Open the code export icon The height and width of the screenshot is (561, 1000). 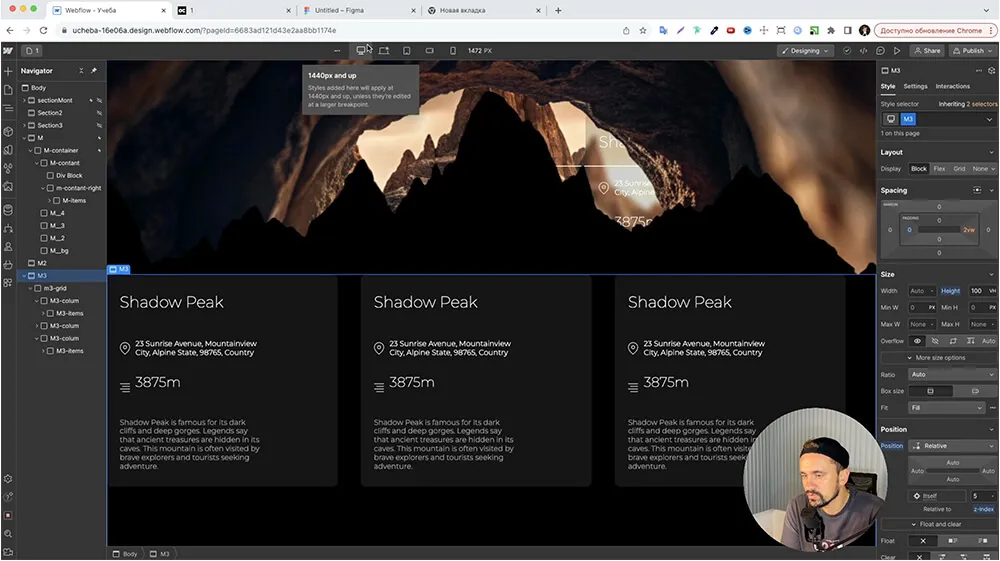point(864,50)
